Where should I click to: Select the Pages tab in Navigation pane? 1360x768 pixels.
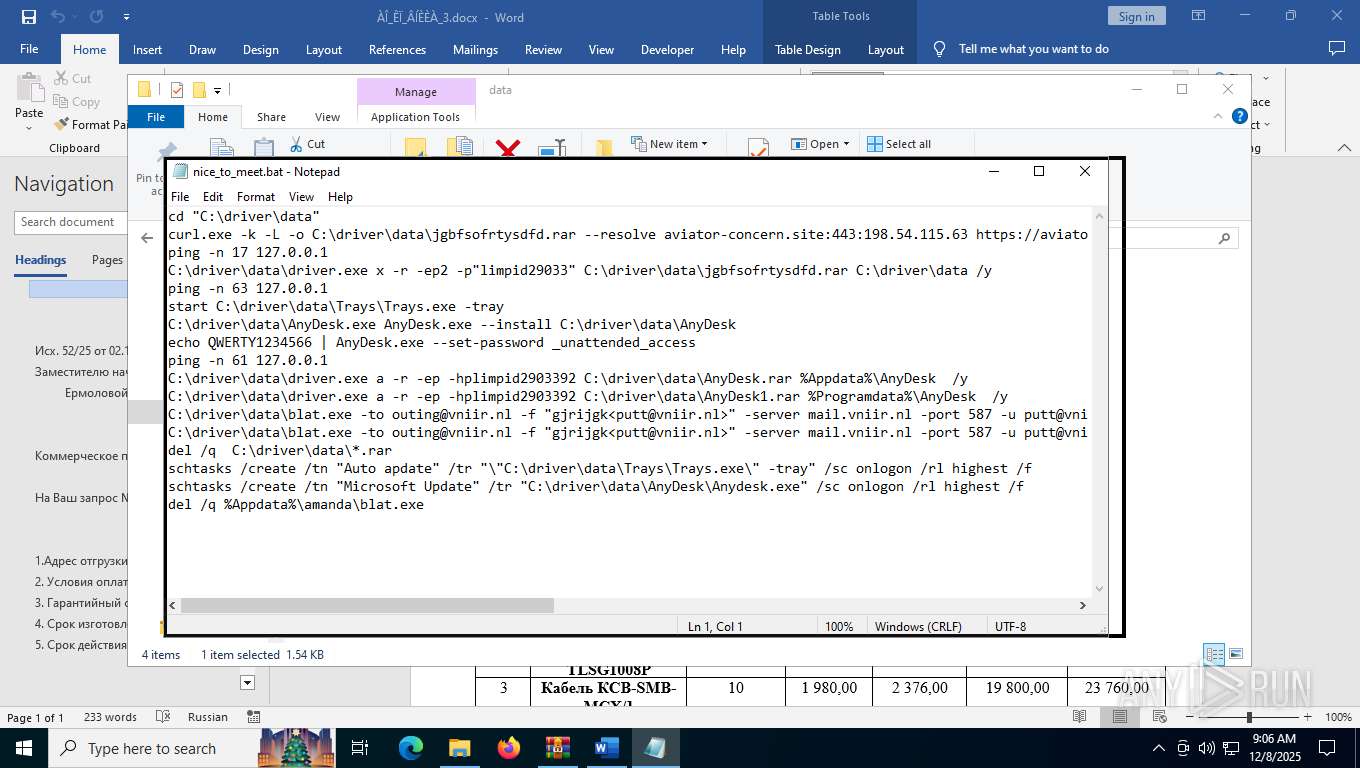pyautogui.click(x=108, y=260)
